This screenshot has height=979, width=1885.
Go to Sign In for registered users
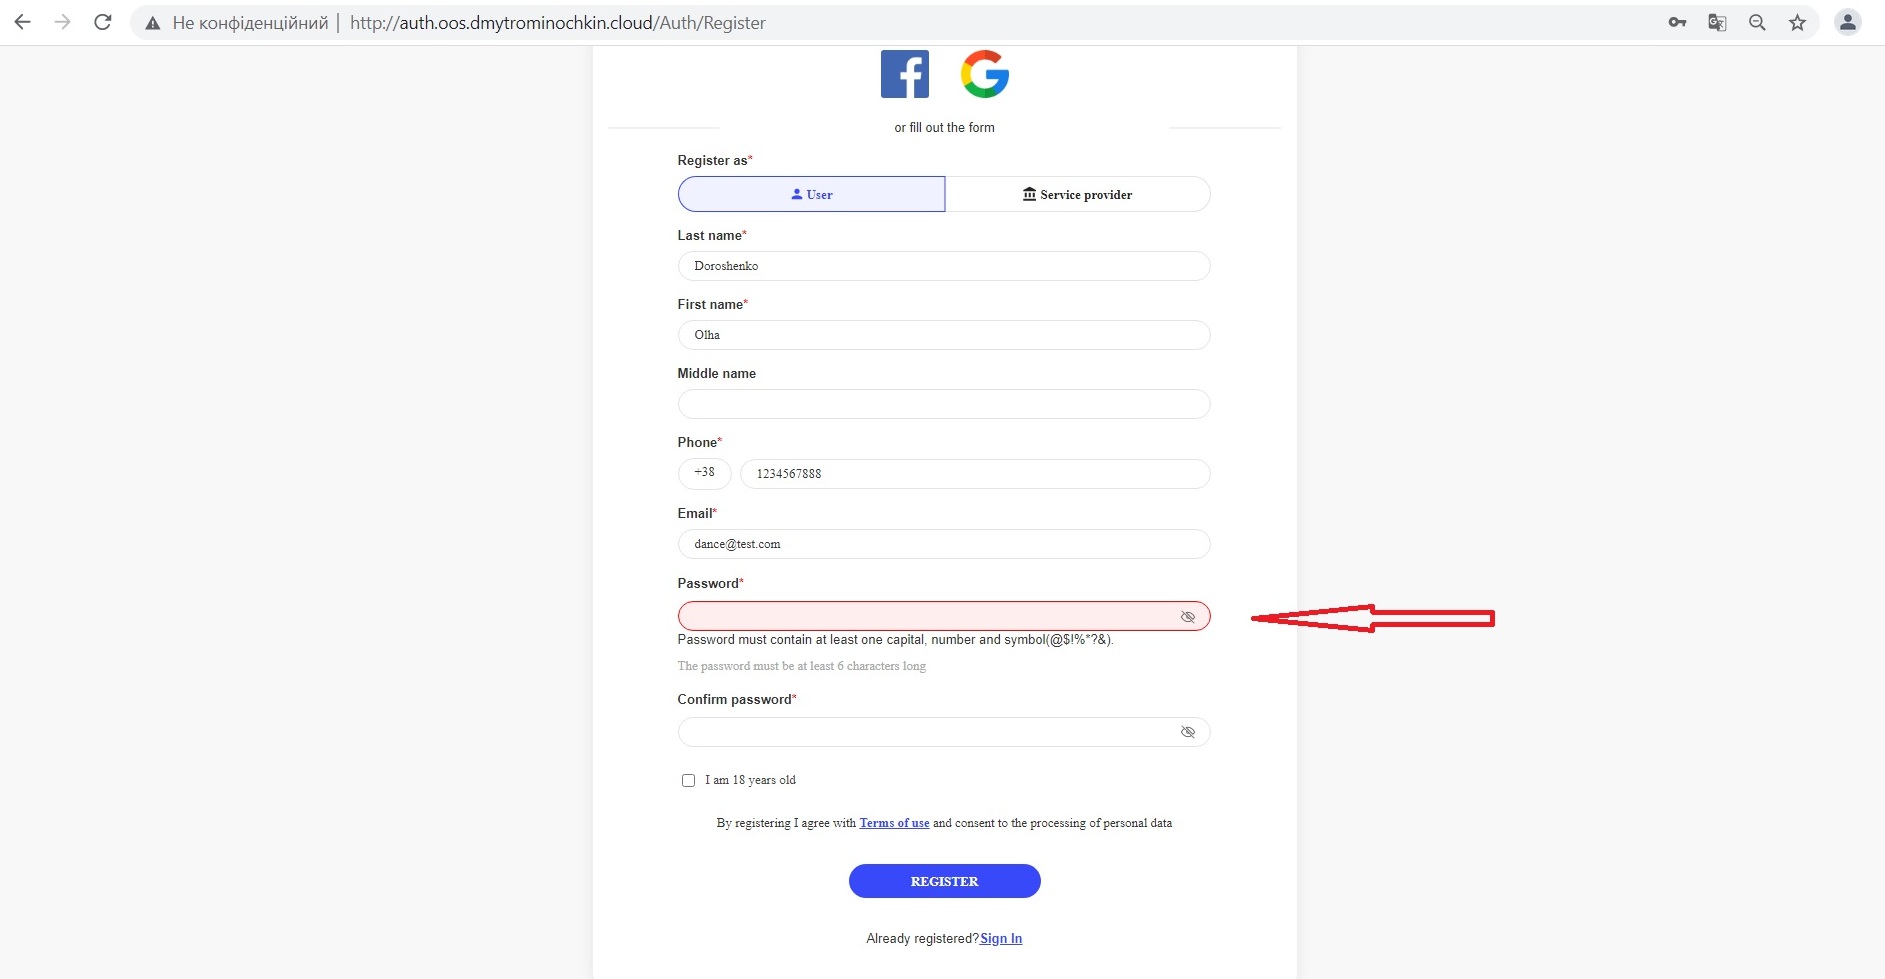pos(1000,938)
